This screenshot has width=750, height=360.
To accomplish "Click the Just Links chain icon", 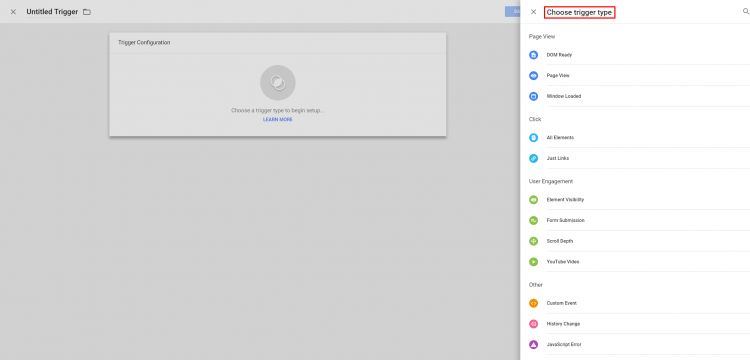I will pyautogui.click(x=533, y=158).
